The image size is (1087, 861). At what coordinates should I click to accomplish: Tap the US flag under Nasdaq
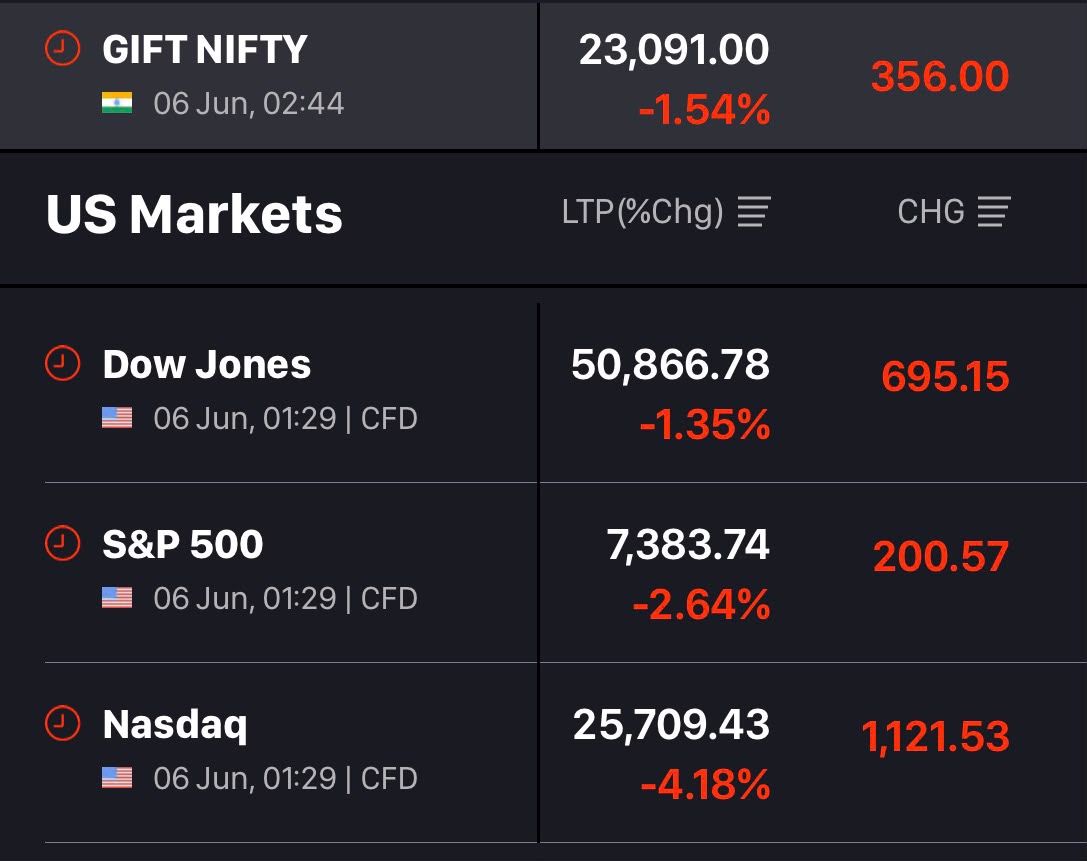[116, 778]
